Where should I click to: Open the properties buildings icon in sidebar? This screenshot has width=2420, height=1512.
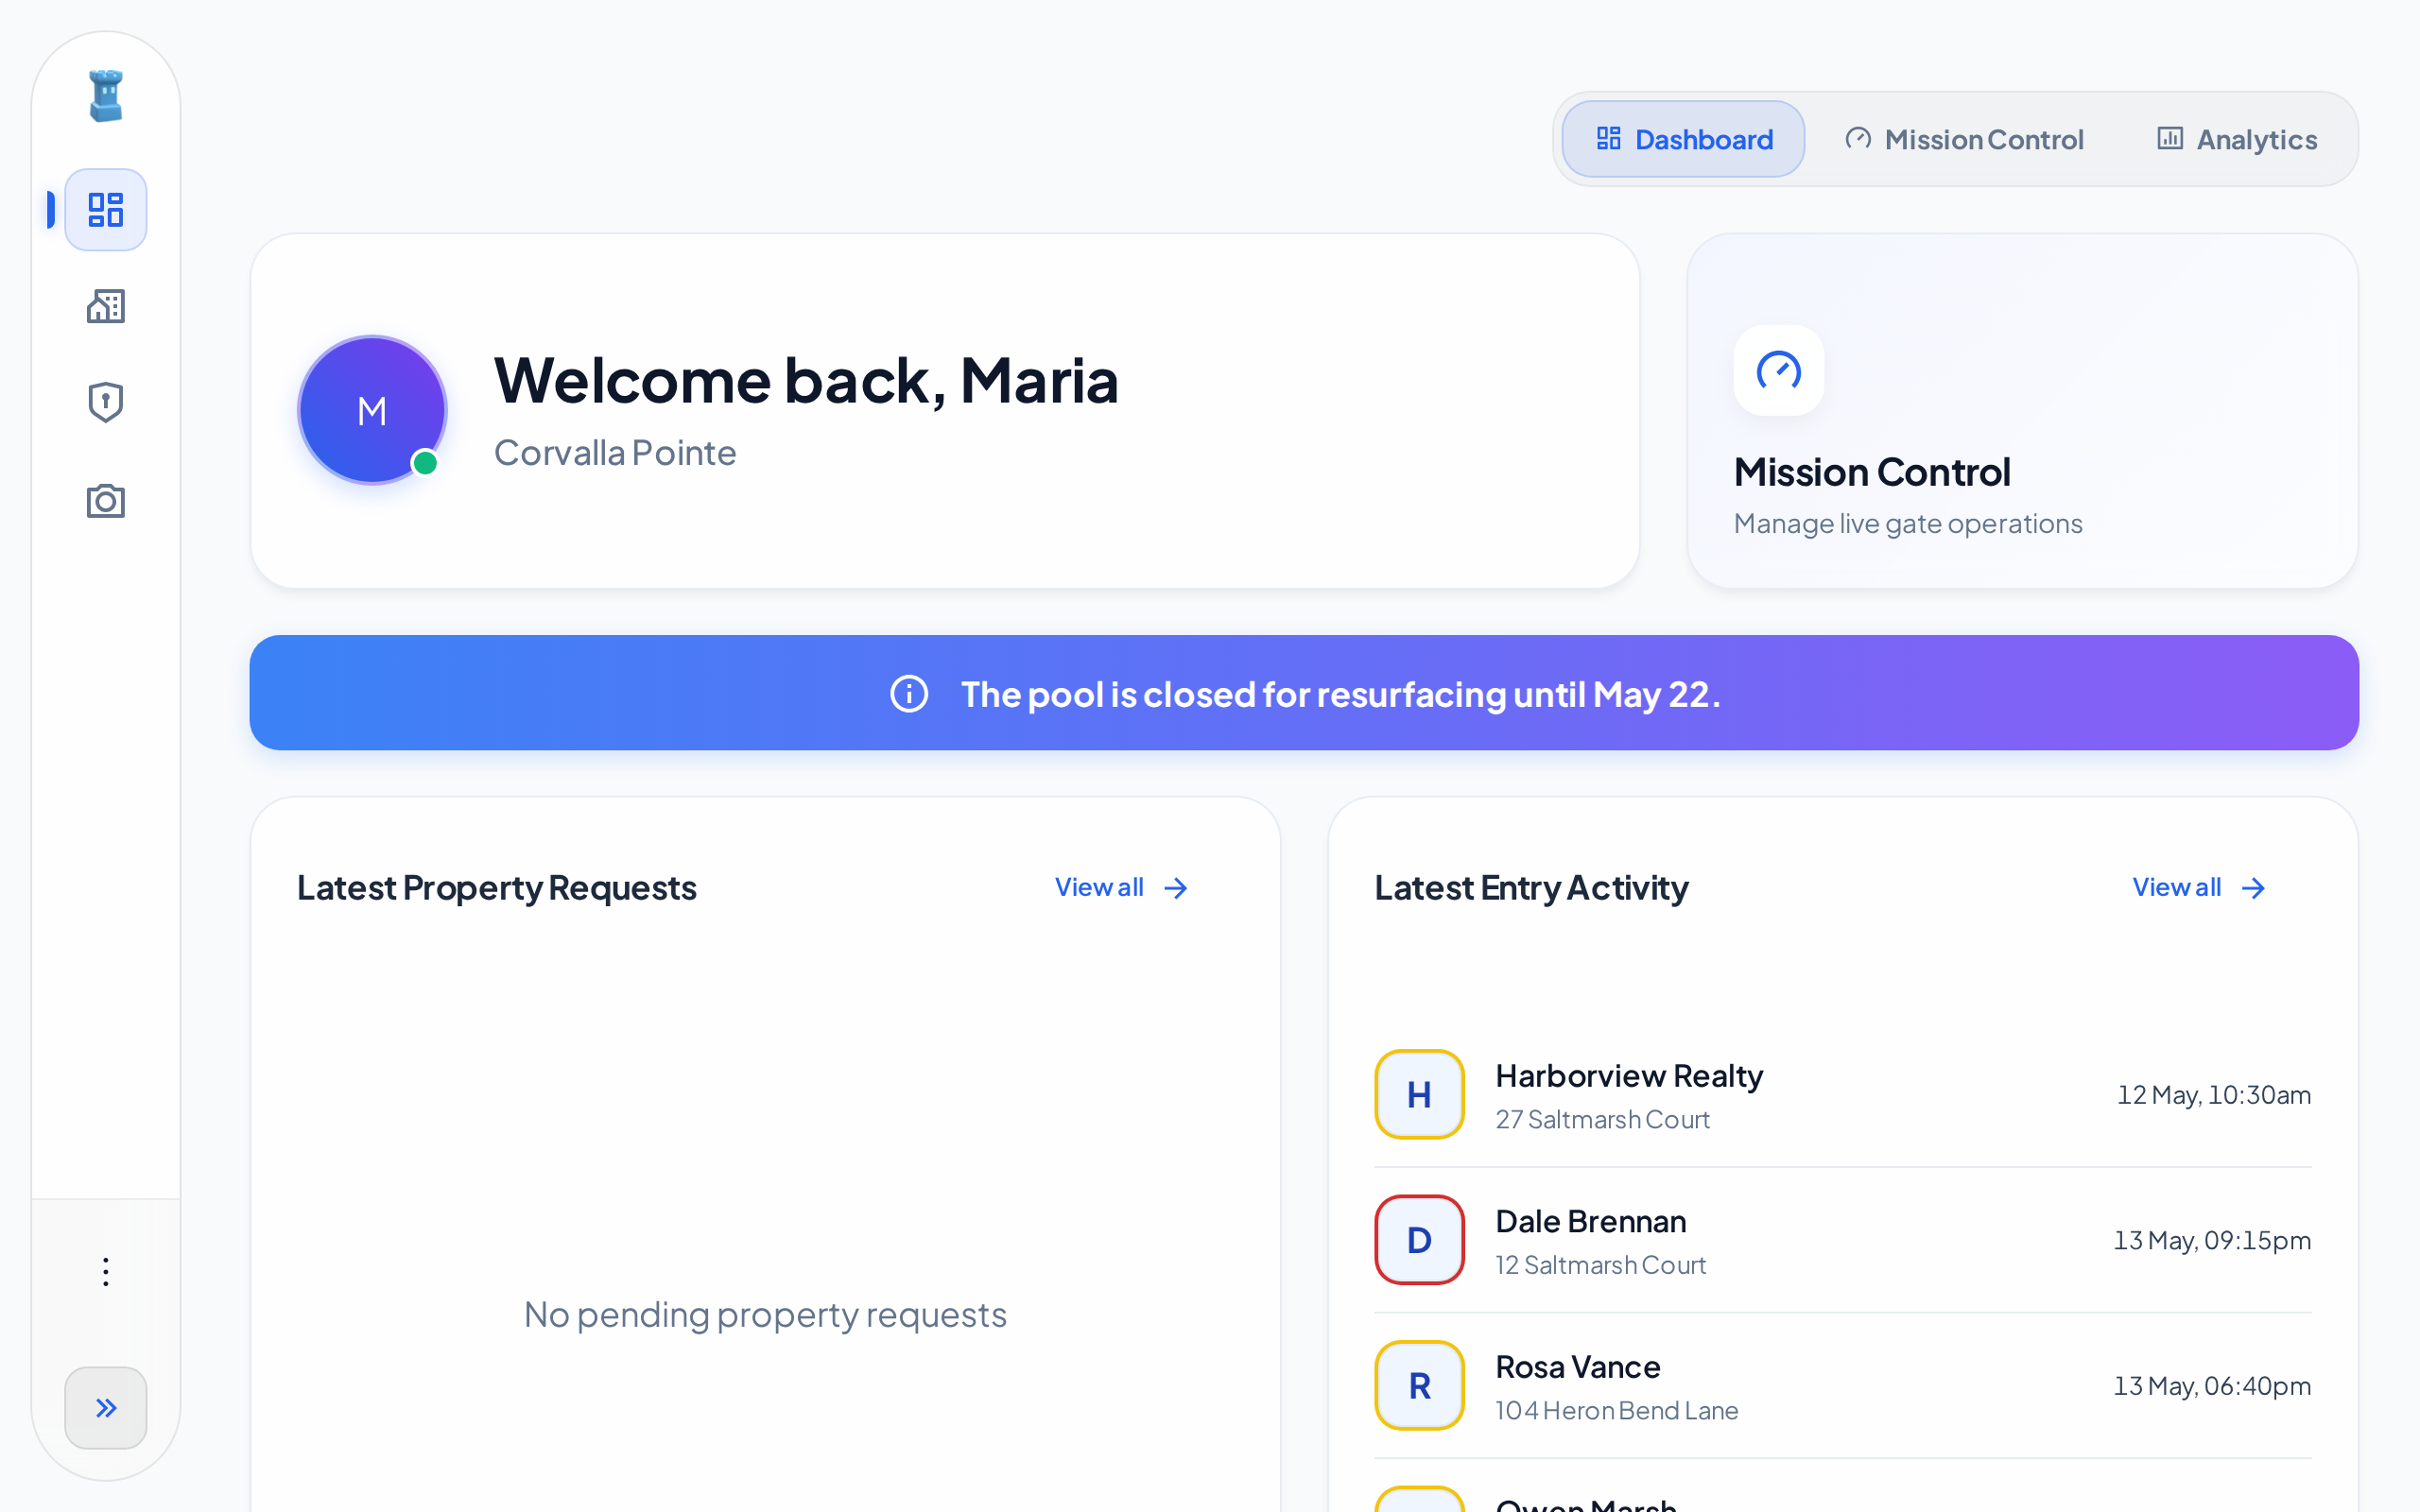105,307
